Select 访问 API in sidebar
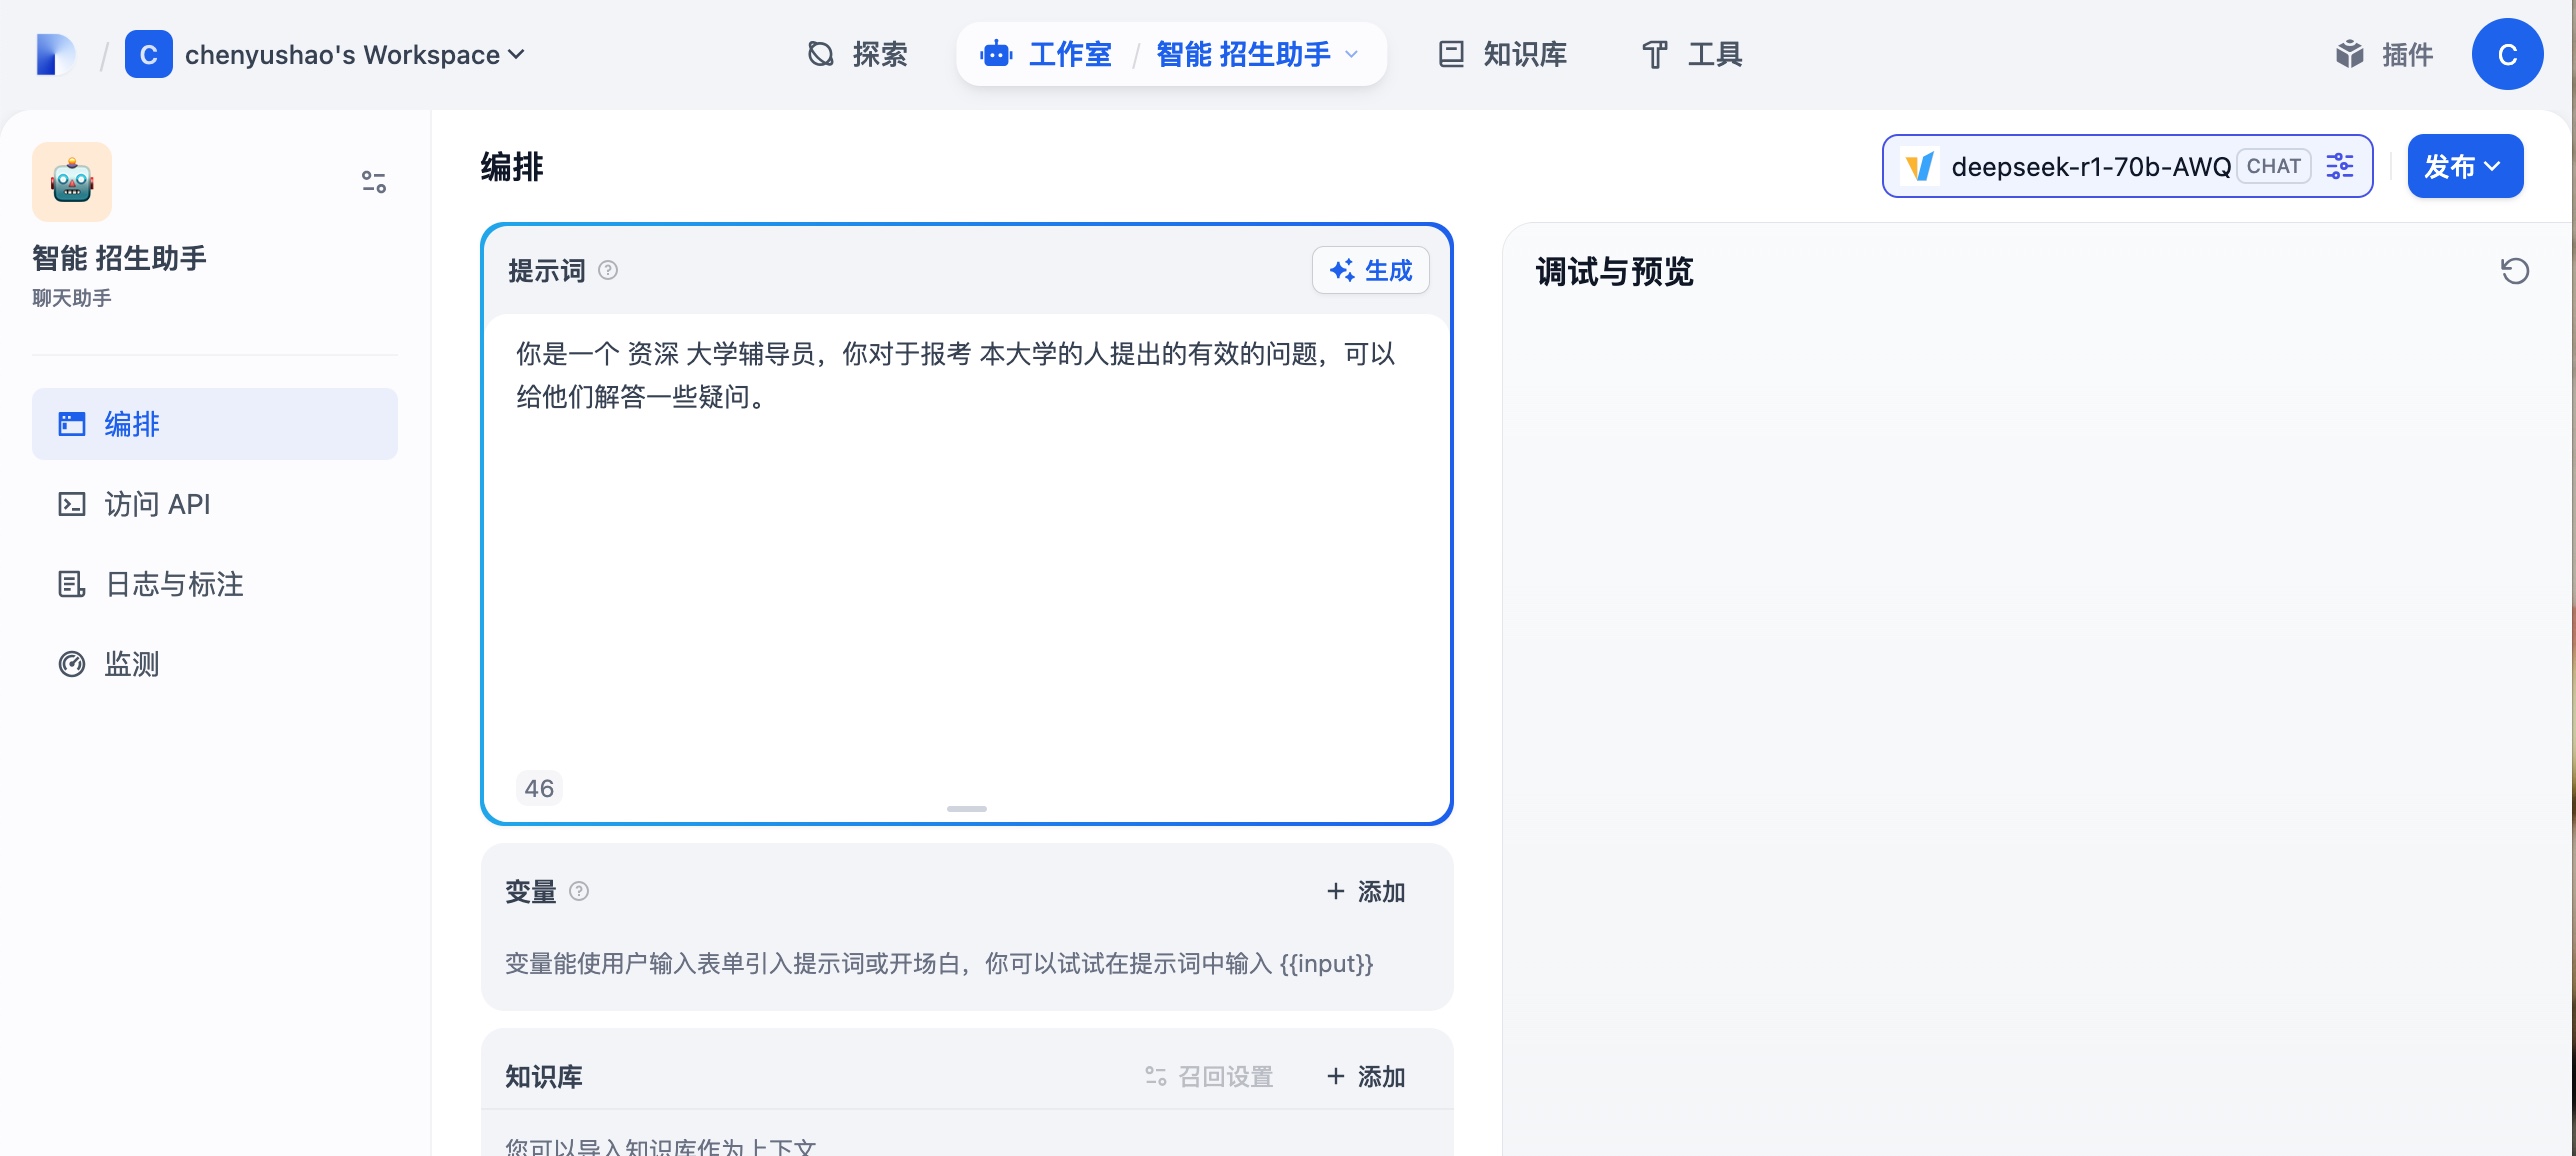 (x=215, y=504)
